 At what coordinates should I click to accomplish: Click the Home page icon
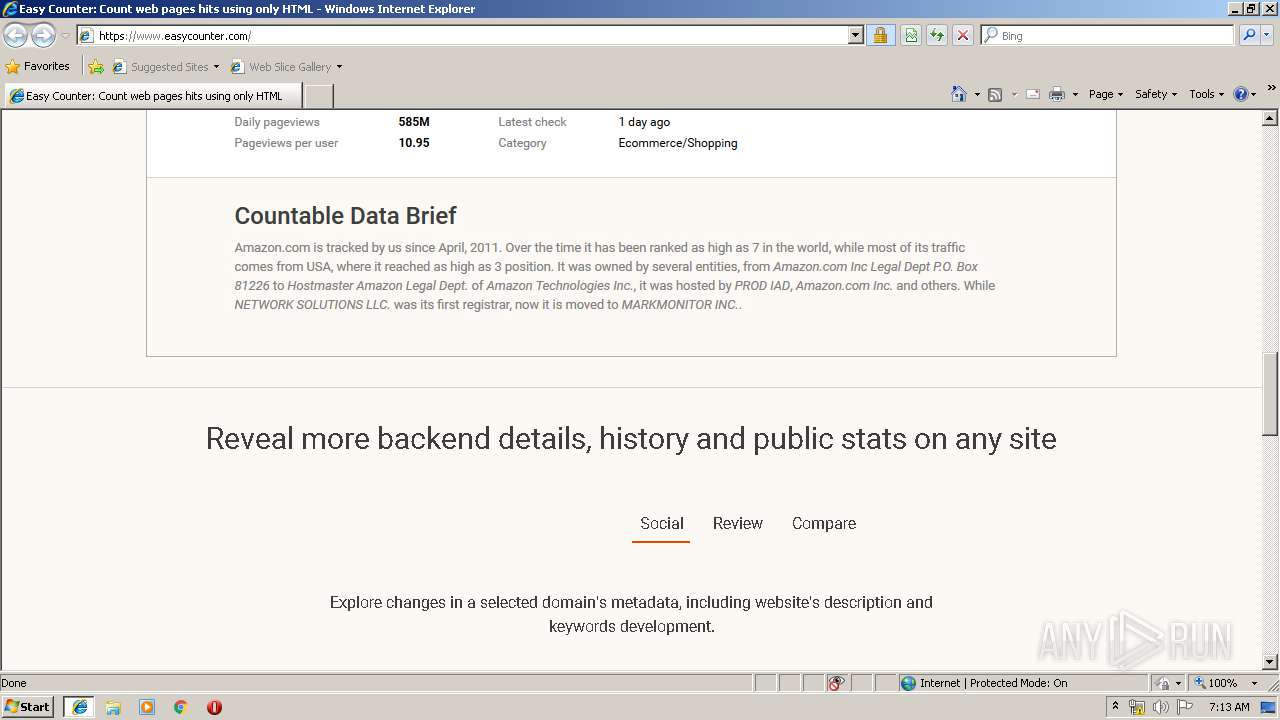point(959,94)
